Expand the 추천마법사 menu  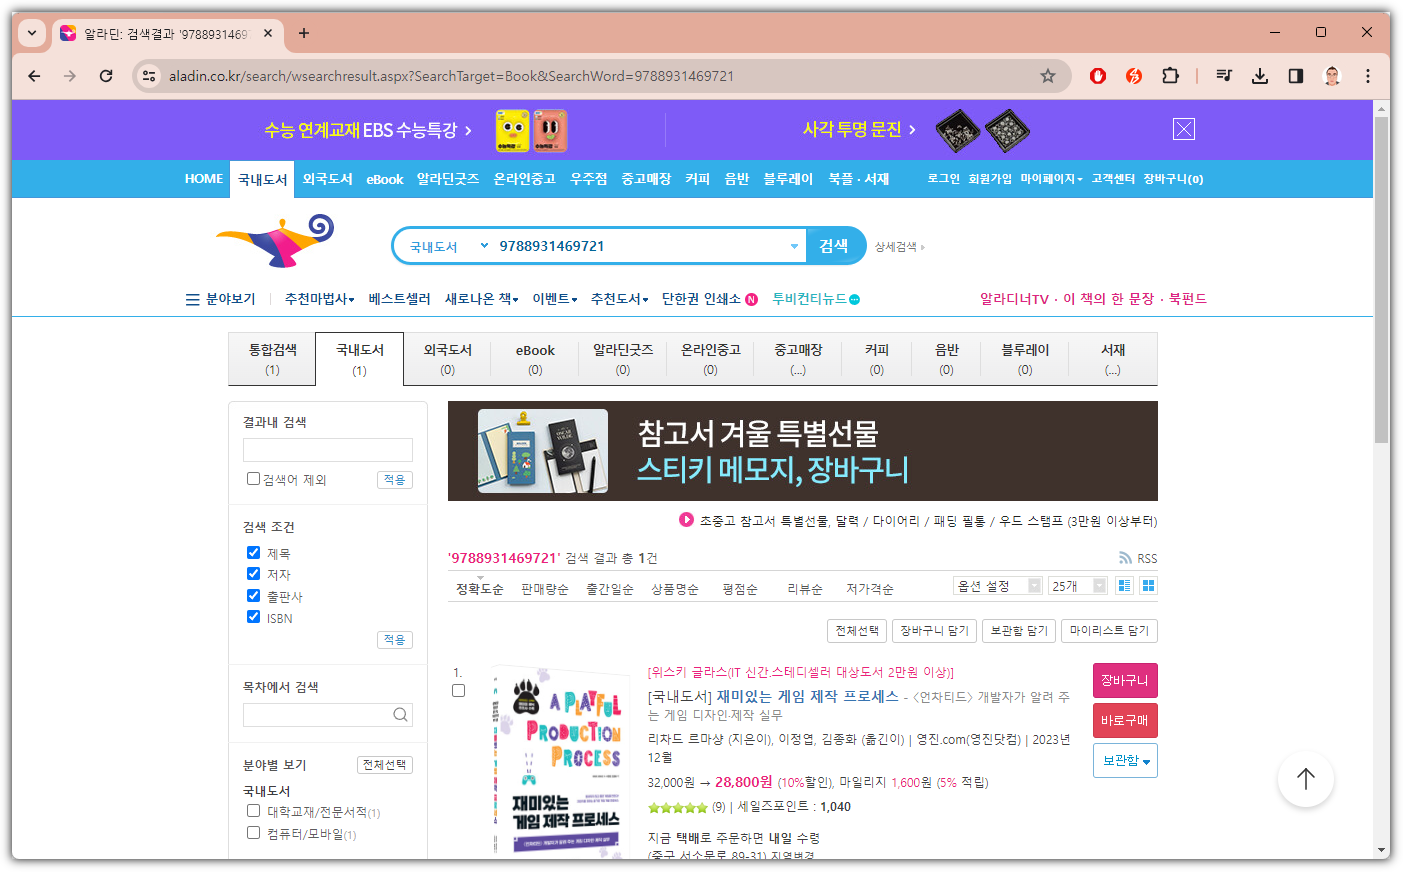[319, 299]
